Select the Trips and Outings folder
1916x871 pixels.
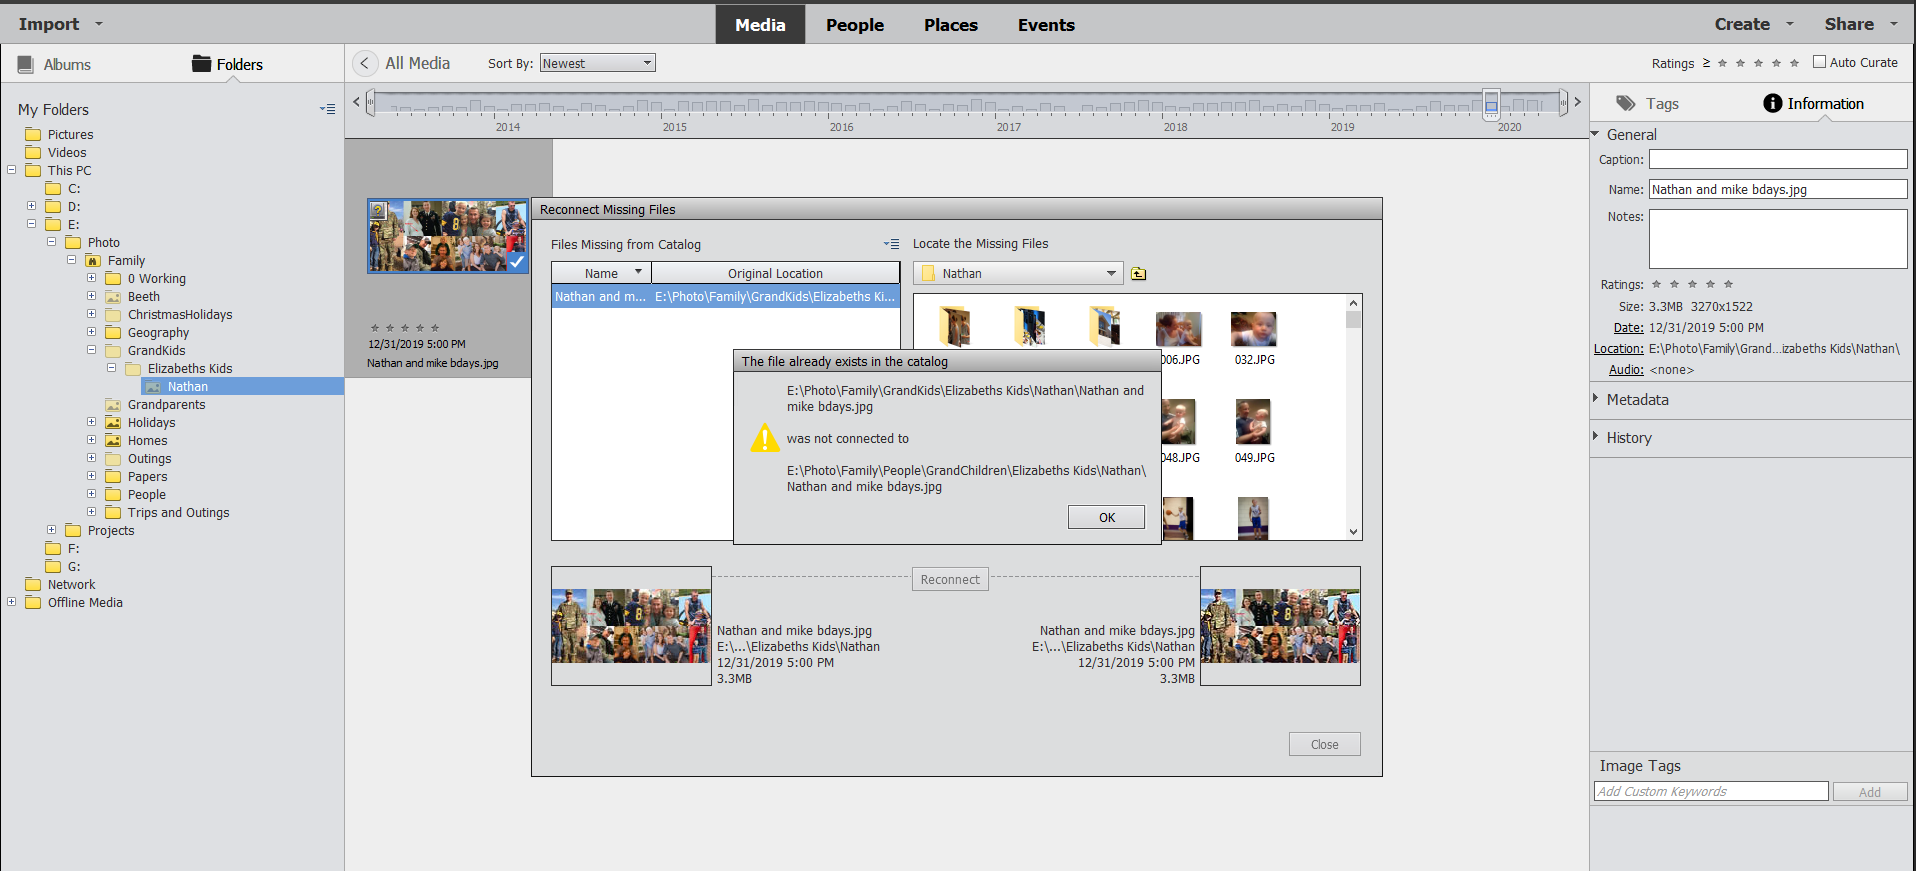(178, 513)
